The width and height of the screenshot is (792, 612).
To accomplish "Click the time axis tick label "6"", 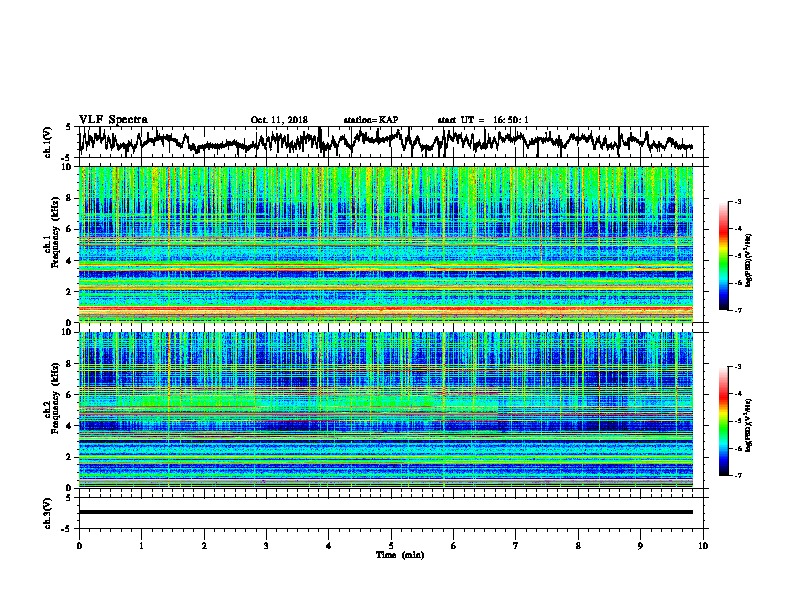I will click(x=454, y=546).
